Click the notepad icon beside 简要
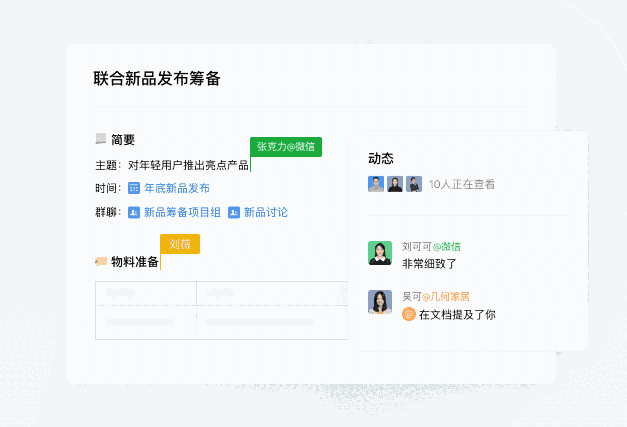This screenshot has width=627, height=427. coord(101,139)
